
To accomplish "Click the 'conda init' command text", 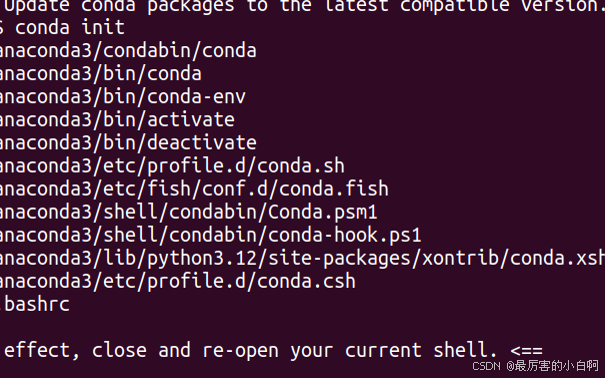I will coord(70,27).
